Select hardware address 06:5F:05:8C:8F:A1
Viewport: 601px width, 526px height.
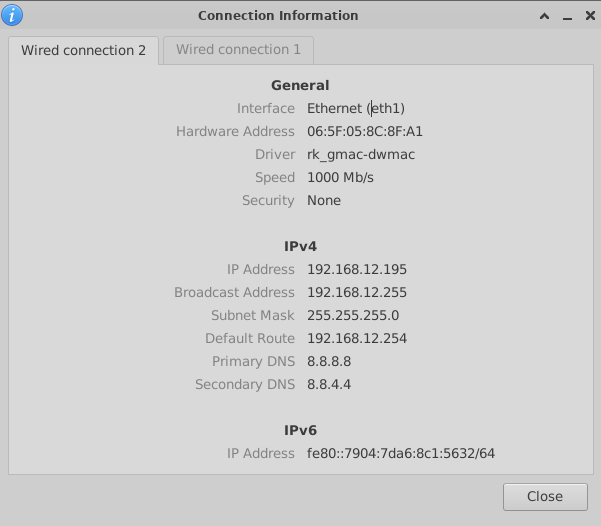[365, 132]
